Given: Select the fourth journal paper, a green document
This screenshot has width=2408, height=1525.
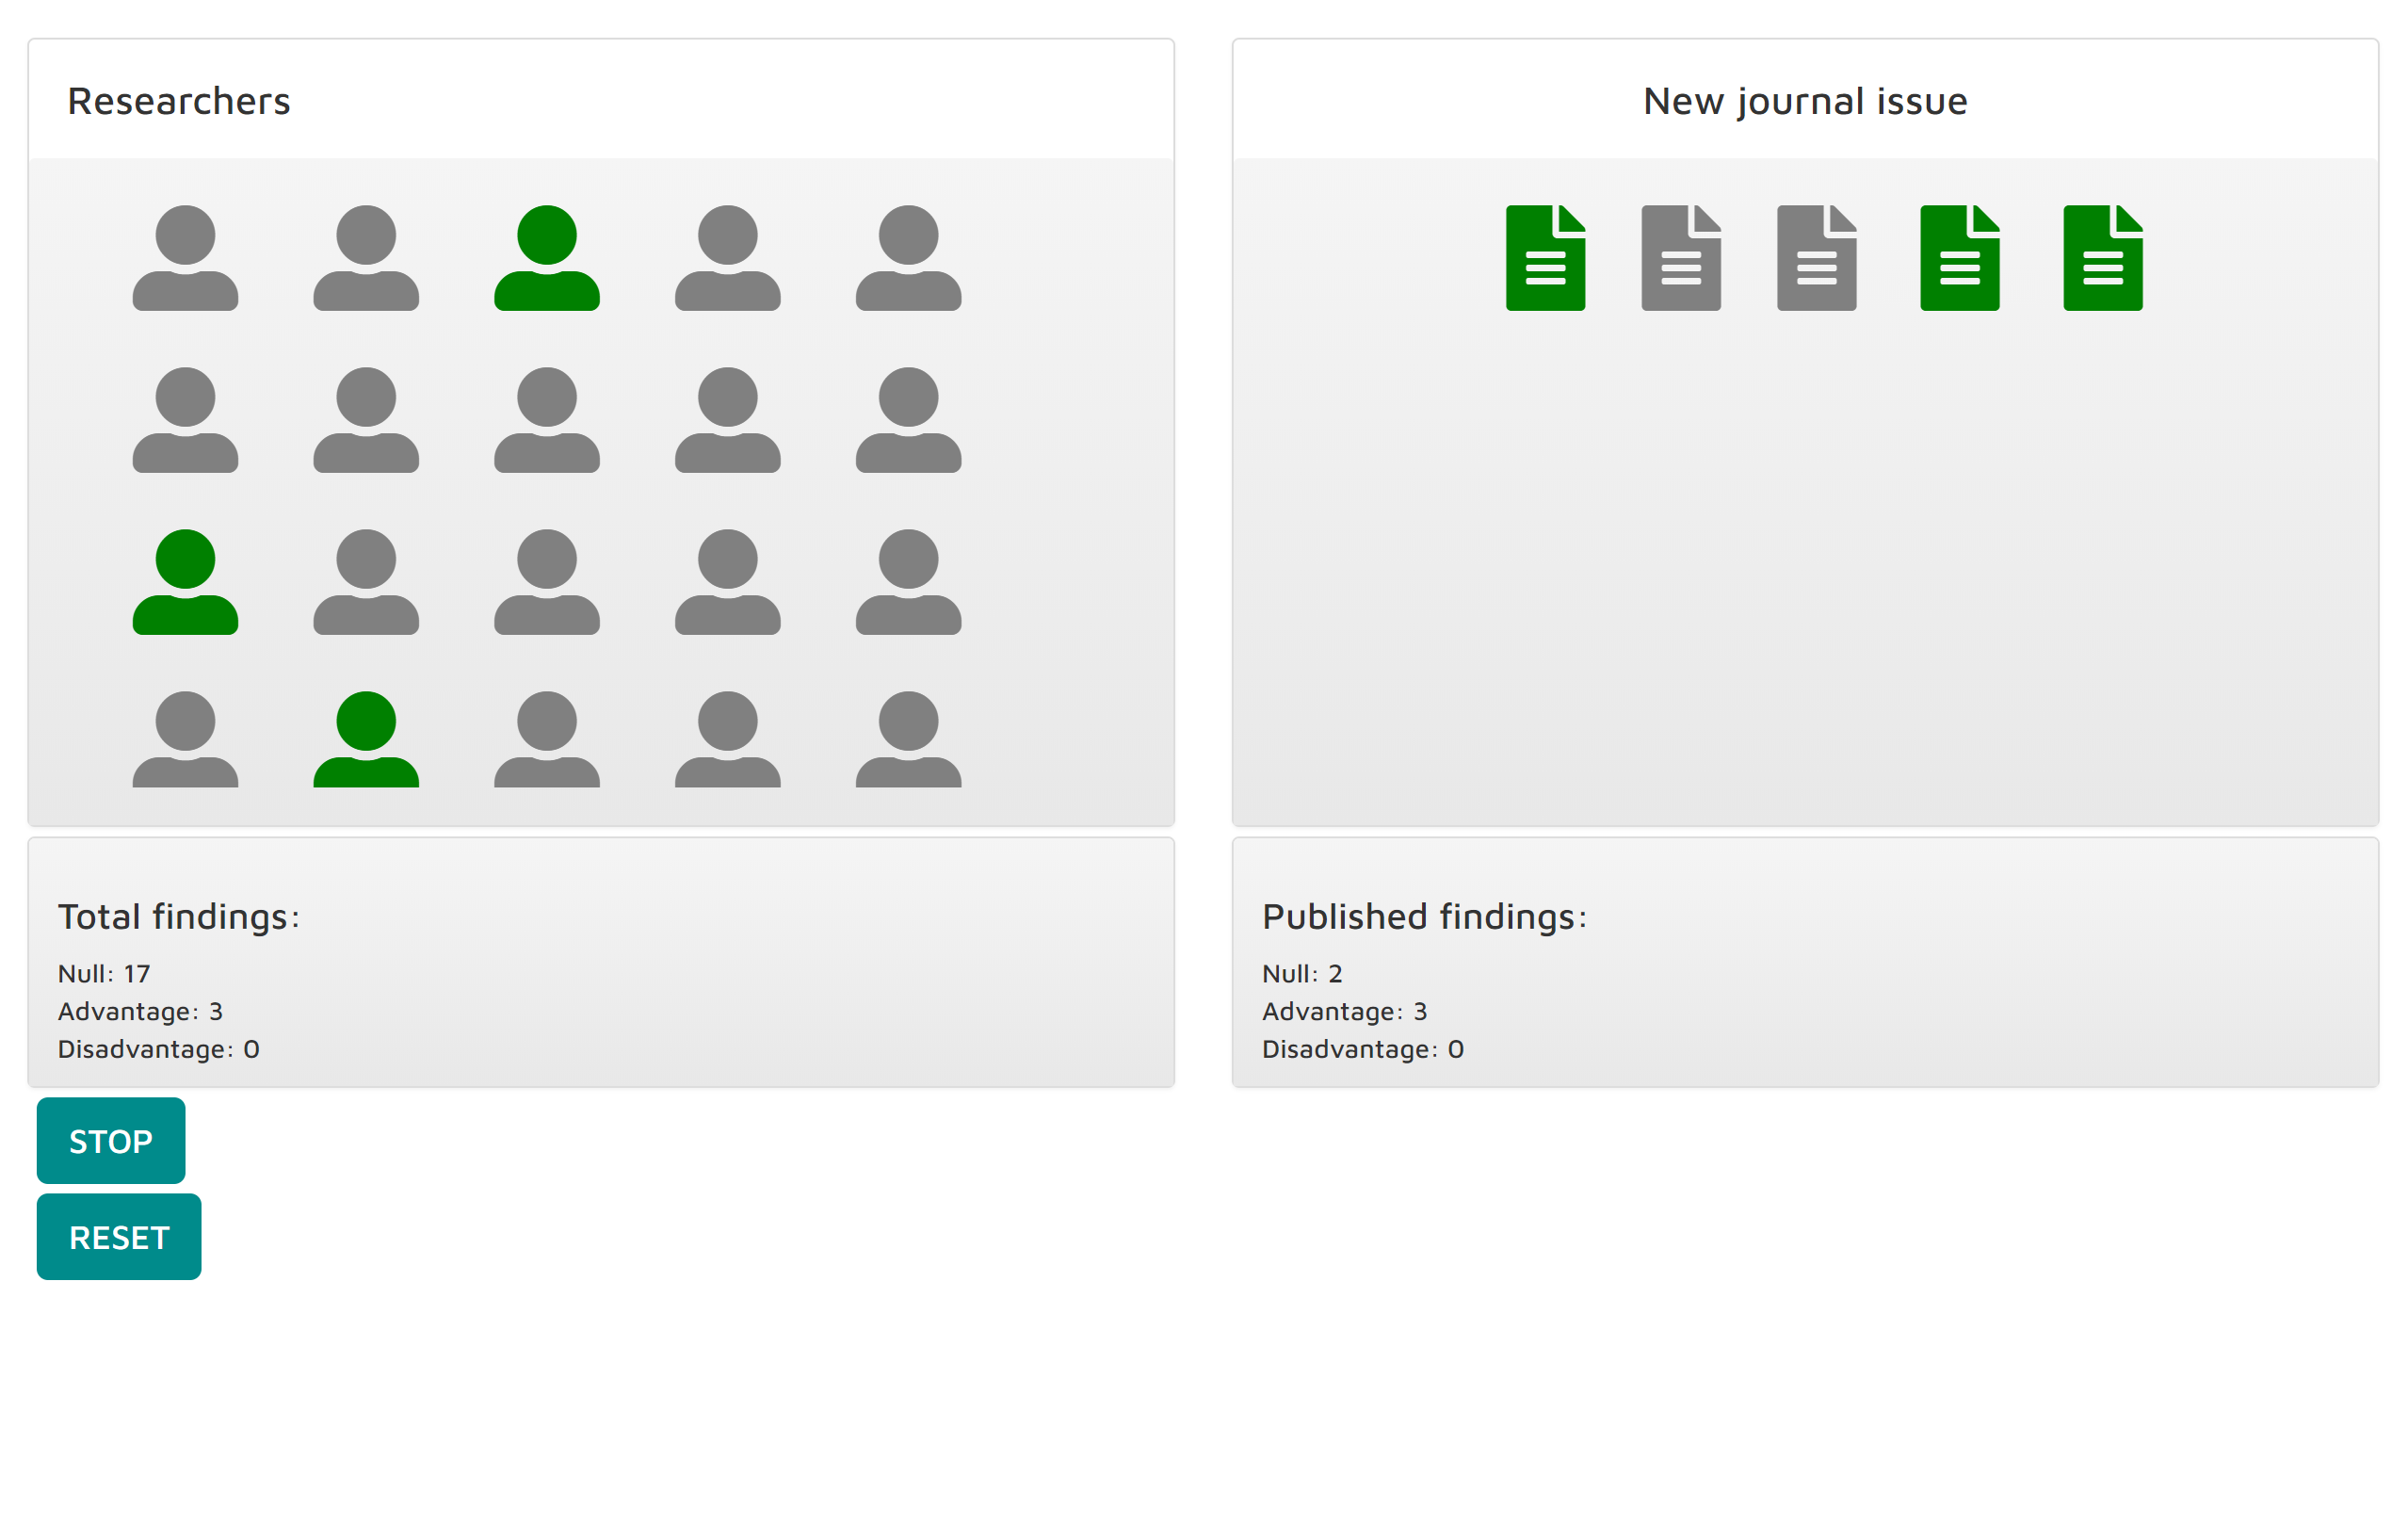Looking at the screenshot, I should point(1958,258).
